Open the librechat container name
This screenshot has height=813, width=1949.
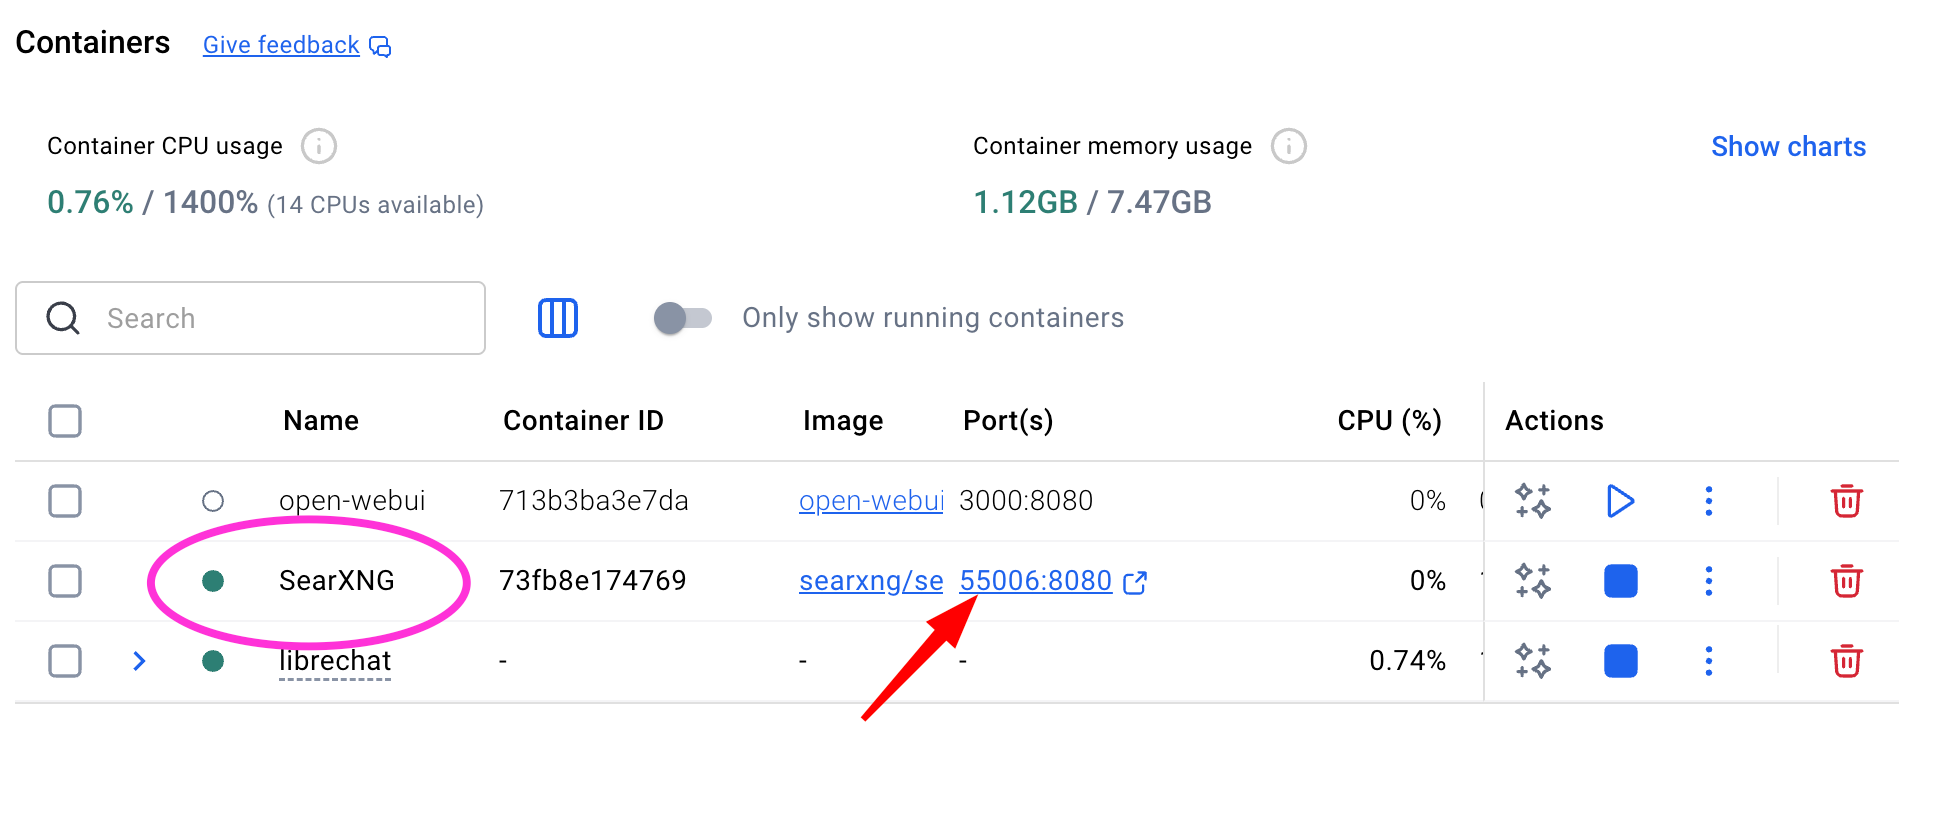point(335,661)
